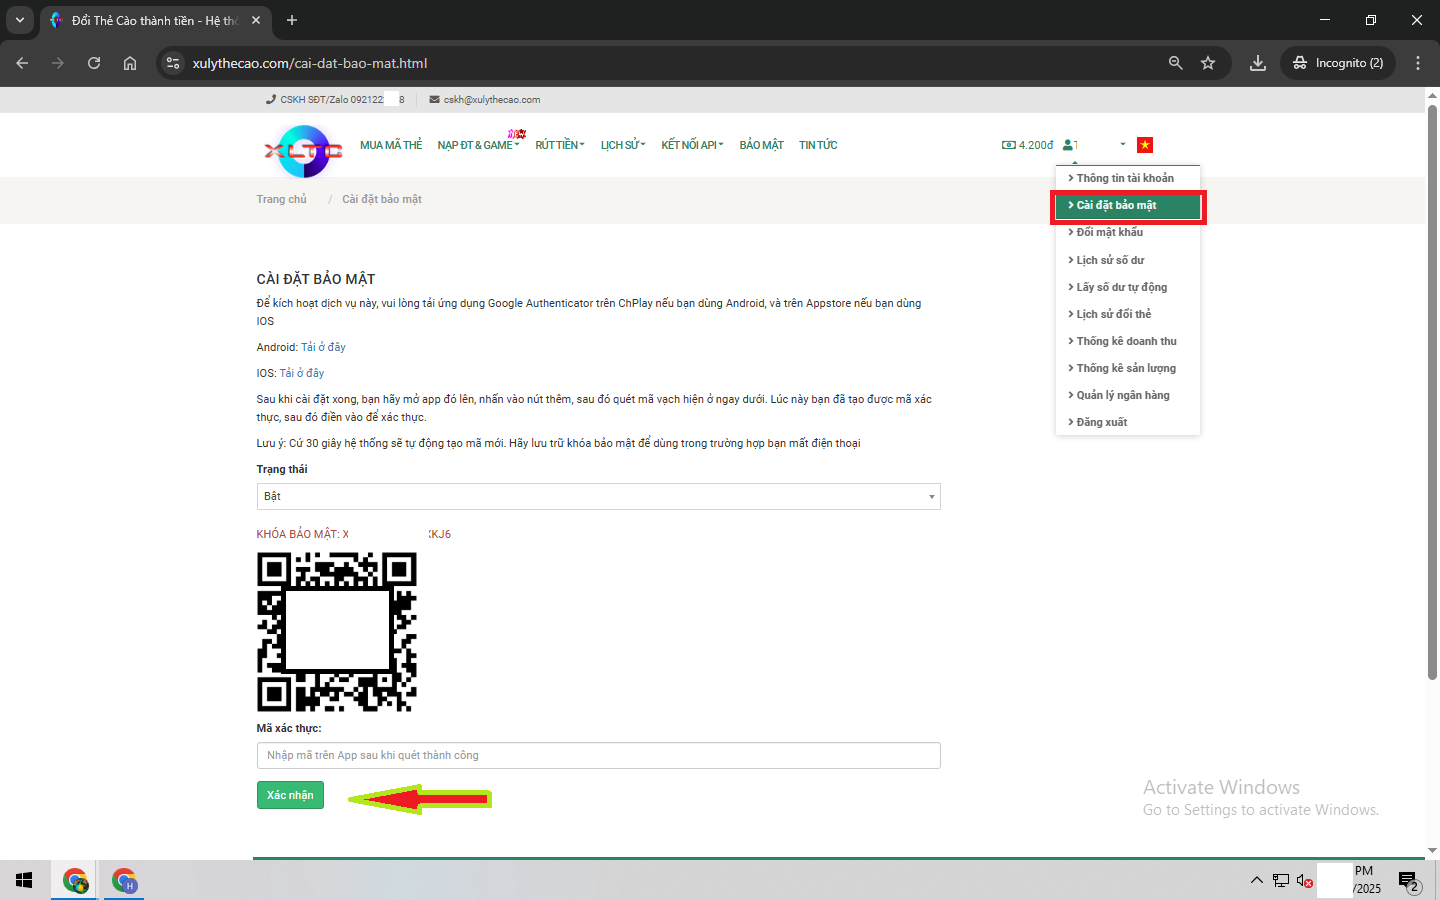Image resolution: width=1440 pixels, height=900 pixels.
Task: Open Chrome three-dot menu
Action: pos(1418,63)
